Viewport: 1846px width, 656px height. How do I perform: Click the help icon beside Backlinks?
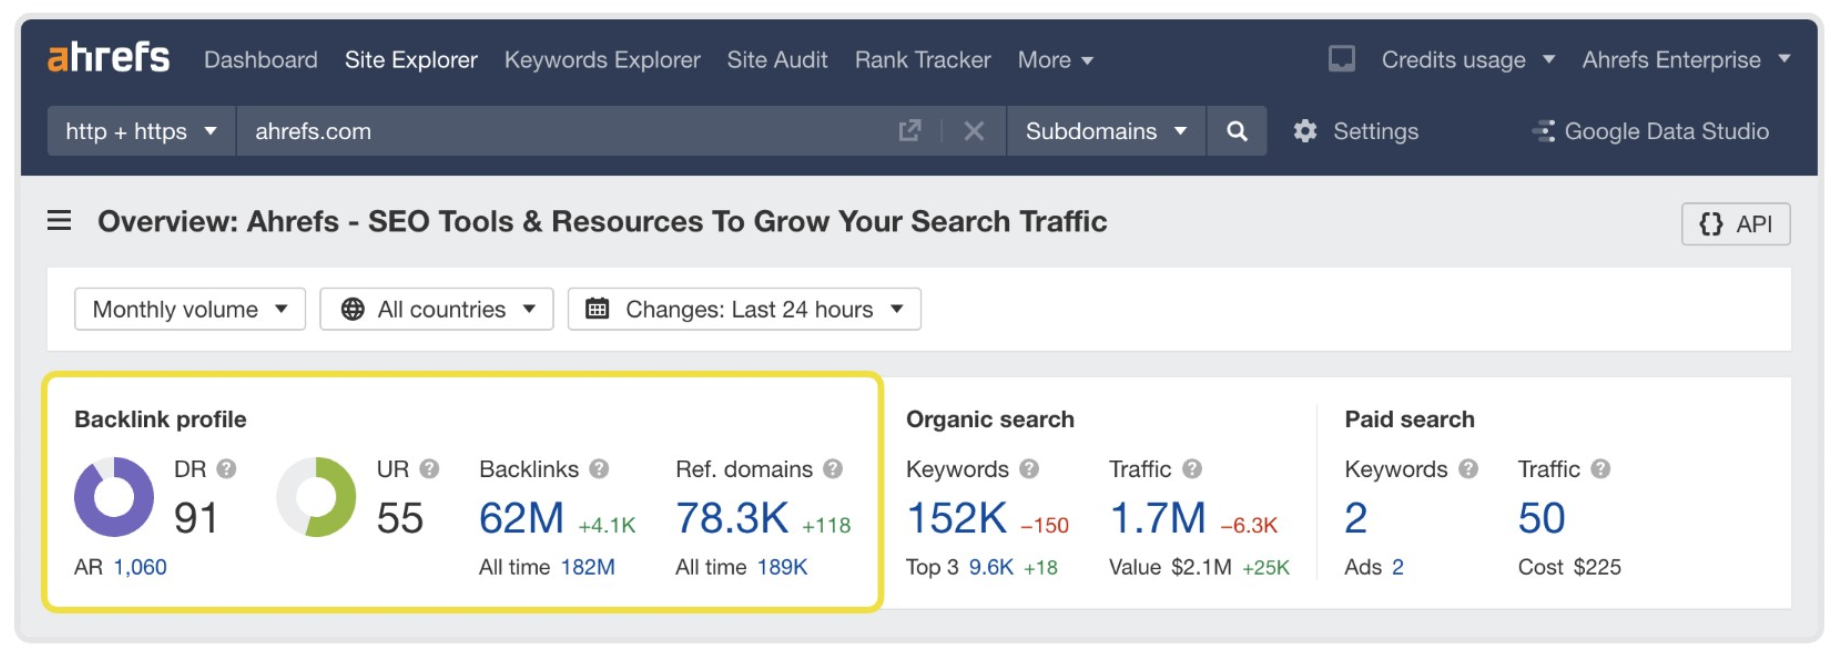click(599, 469)
